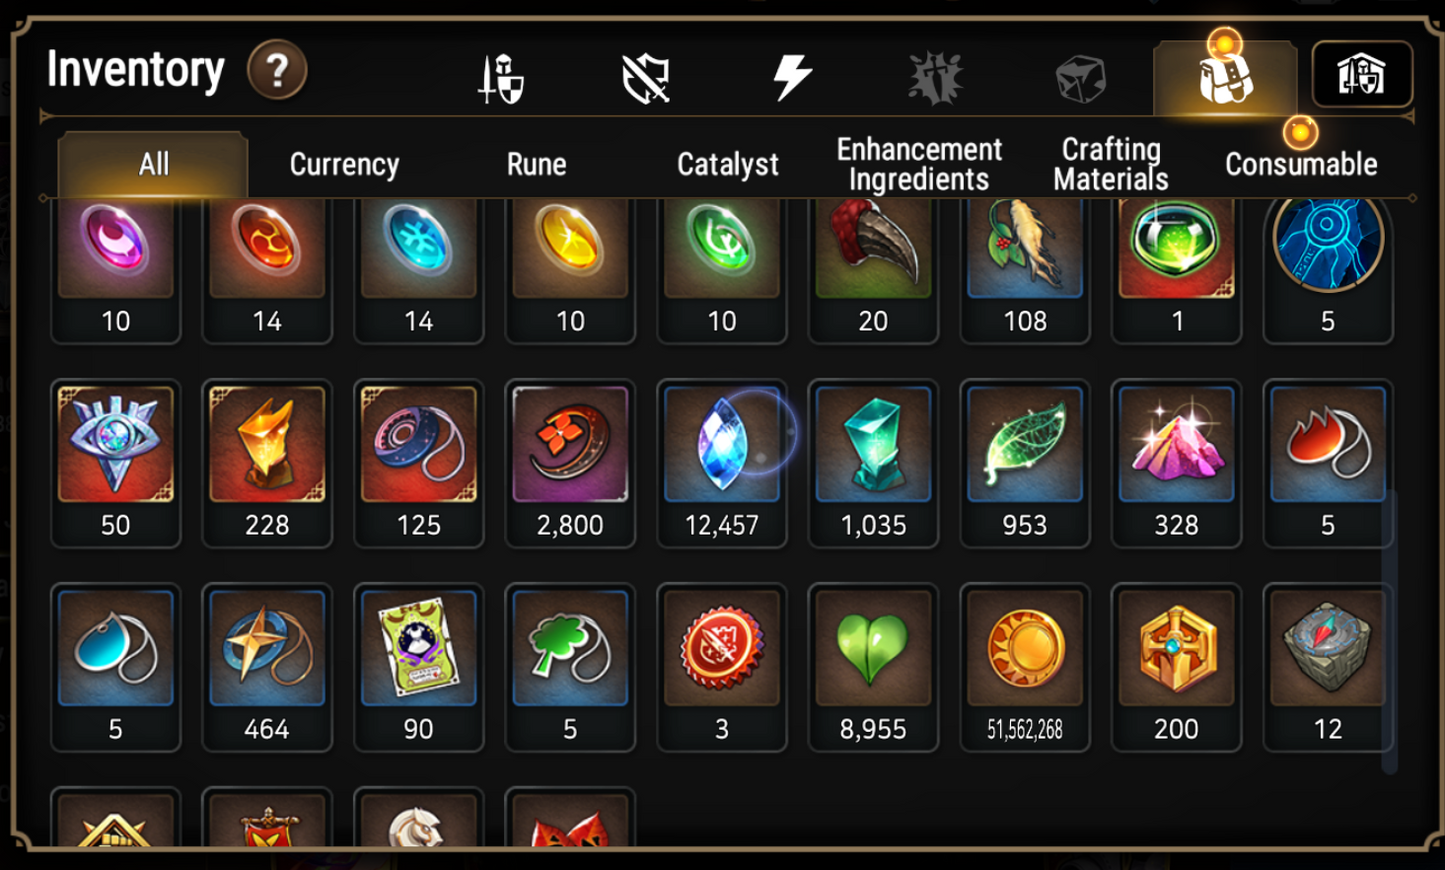Select the crossed-out shield category icon
Viewport: 1445px width, 870px height.
click(646, 78)
